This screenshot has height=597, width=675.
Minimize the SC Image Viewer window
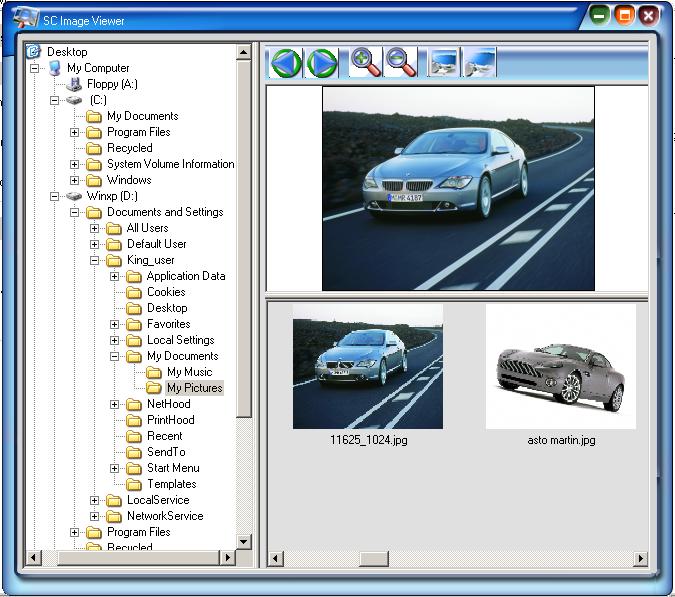pyautogui.click(x=599, y=16)
